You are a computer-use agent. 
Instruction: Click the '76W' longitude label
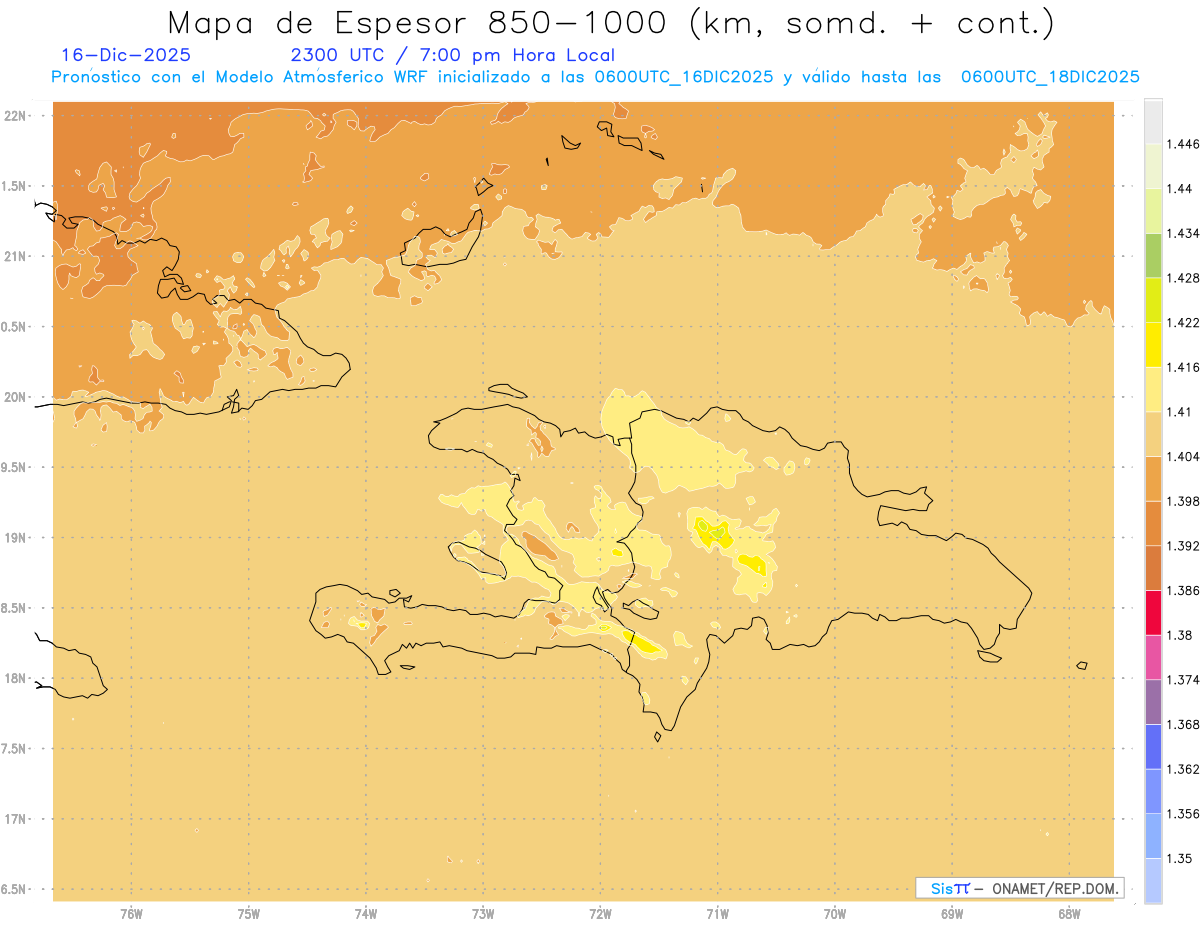[131, 913]
